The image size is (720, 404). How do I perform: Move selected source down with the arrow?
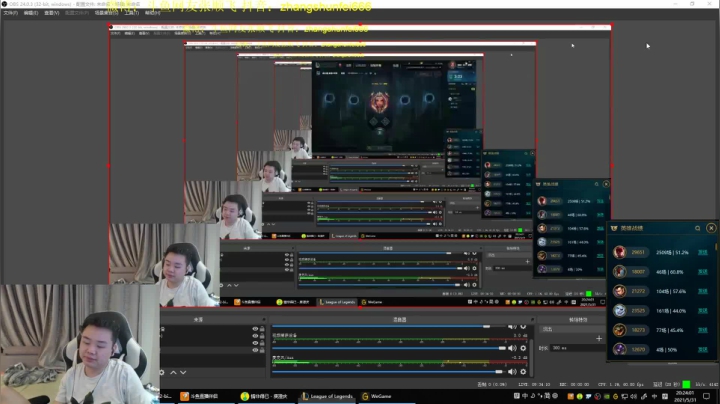click(x=183, y=372)
